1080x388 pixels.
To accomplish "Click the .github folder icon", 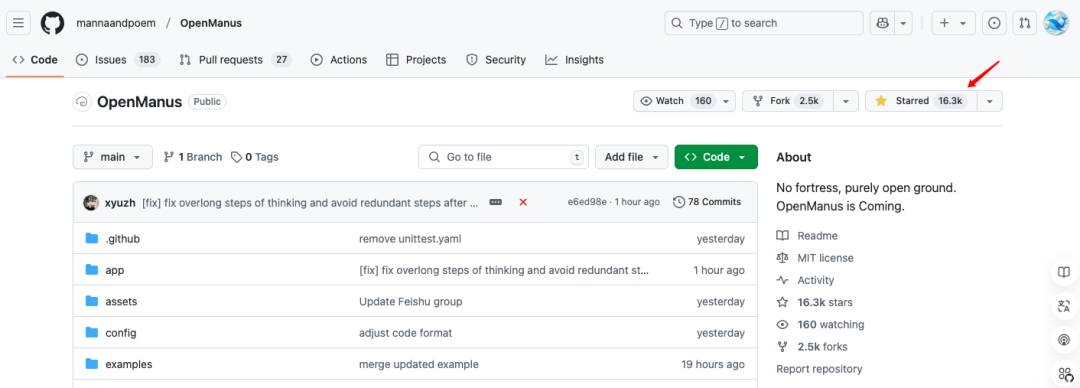I will coord(92,238).
